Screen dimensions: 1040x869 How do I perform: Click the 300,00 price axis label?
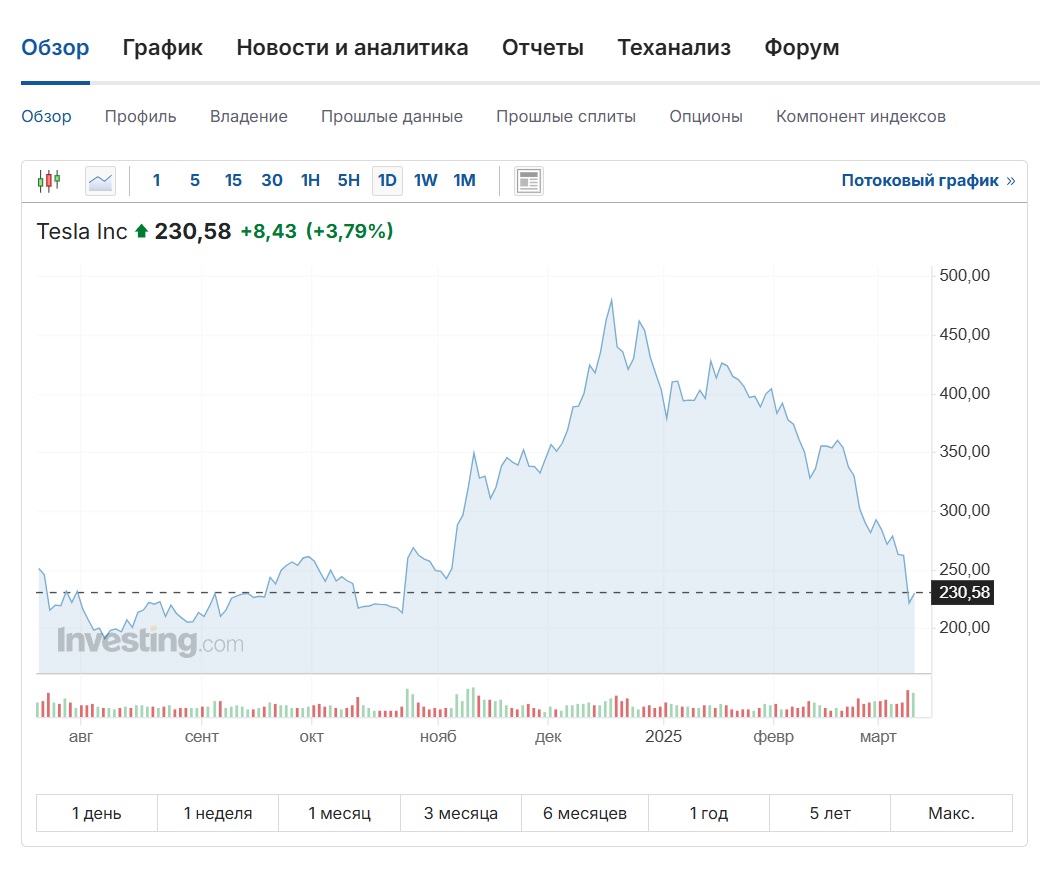[x=964, y=511]
